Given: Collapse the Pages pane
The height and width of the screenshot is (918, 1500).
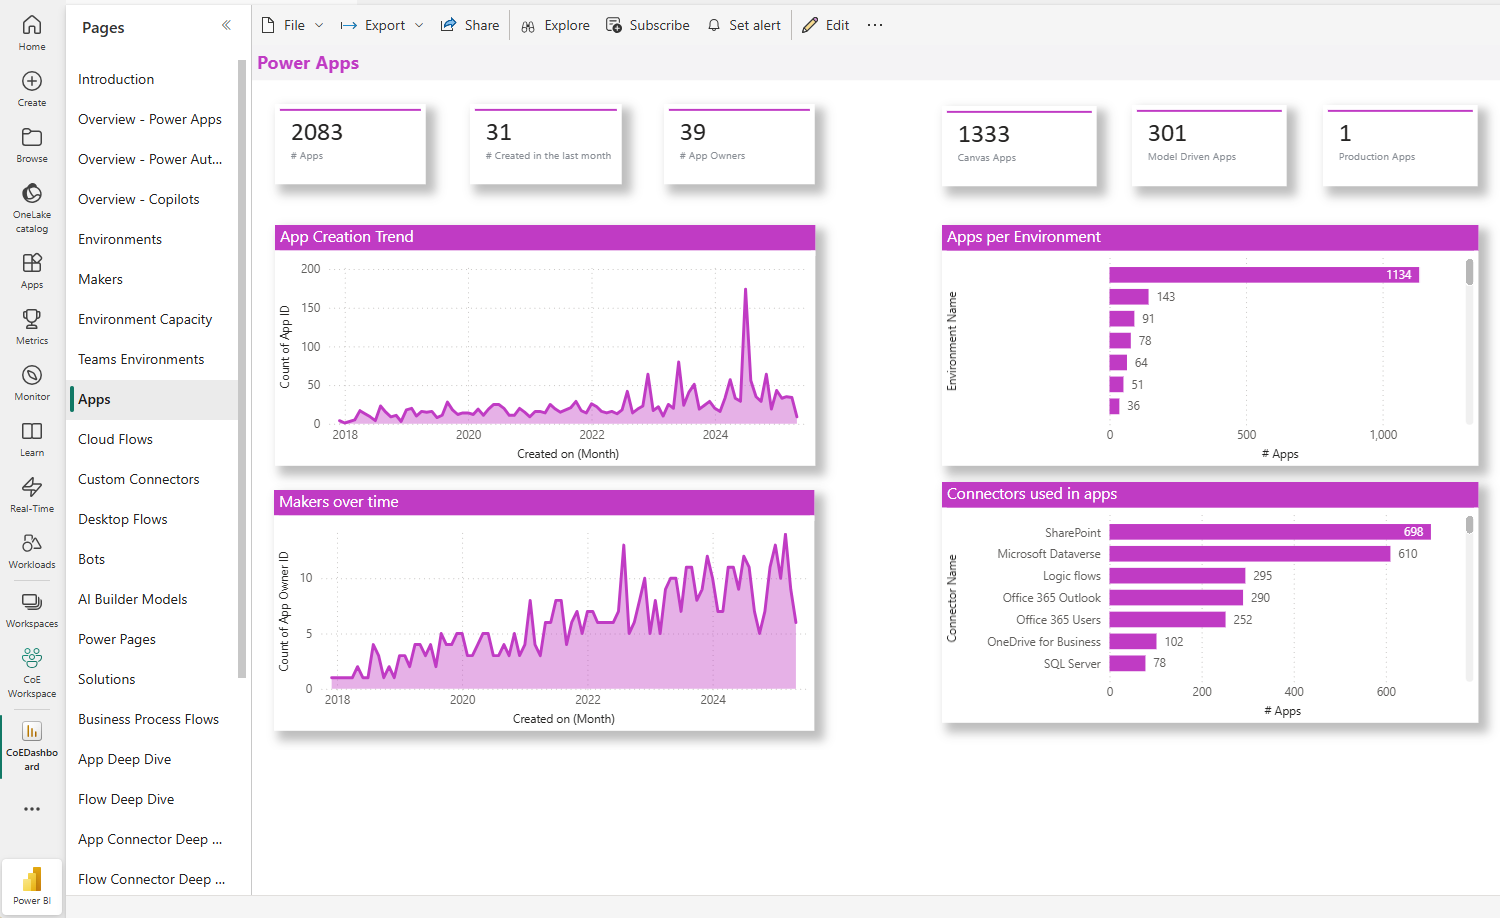Looking at the screenshot, I should tap(226, 25).
